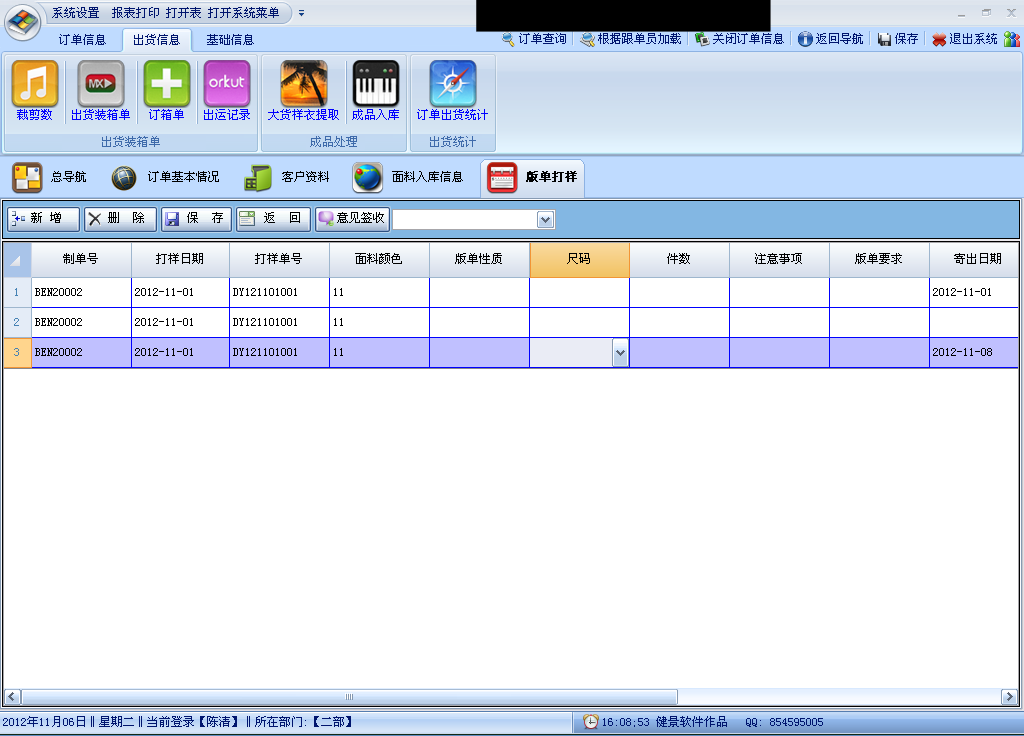This screenshot has height=736, width=1024.
Task: Open 成品入库 piano keys icon
Action: (375, 84)
